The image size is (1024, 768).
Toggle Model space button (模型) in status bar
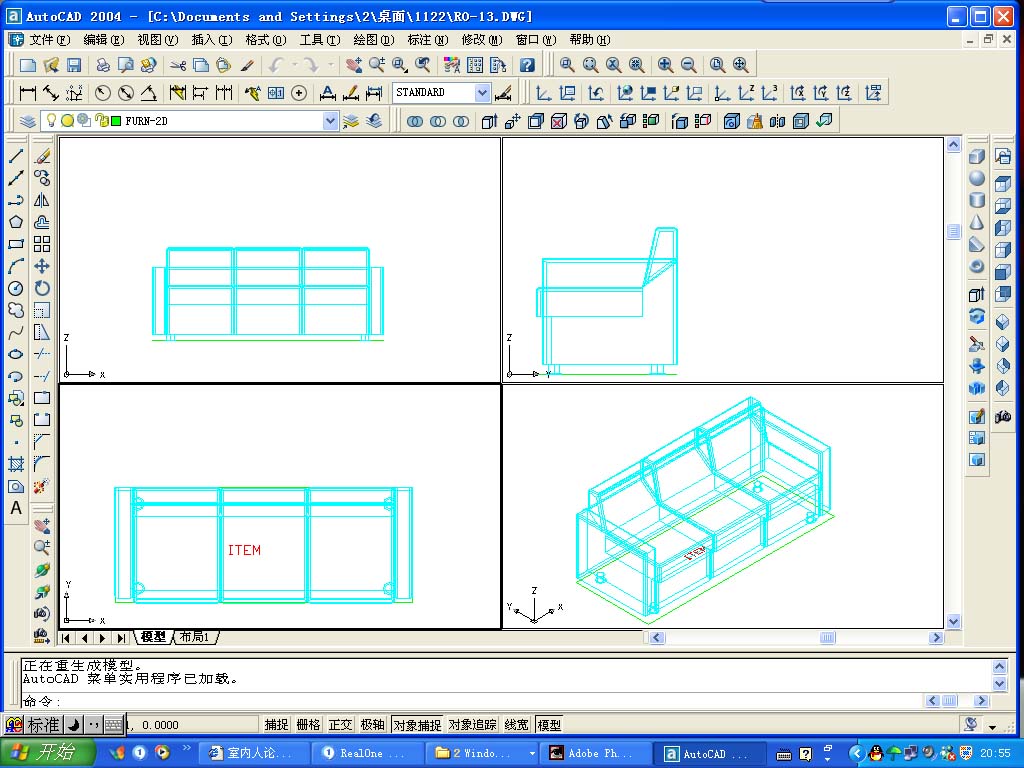[549, 725]
